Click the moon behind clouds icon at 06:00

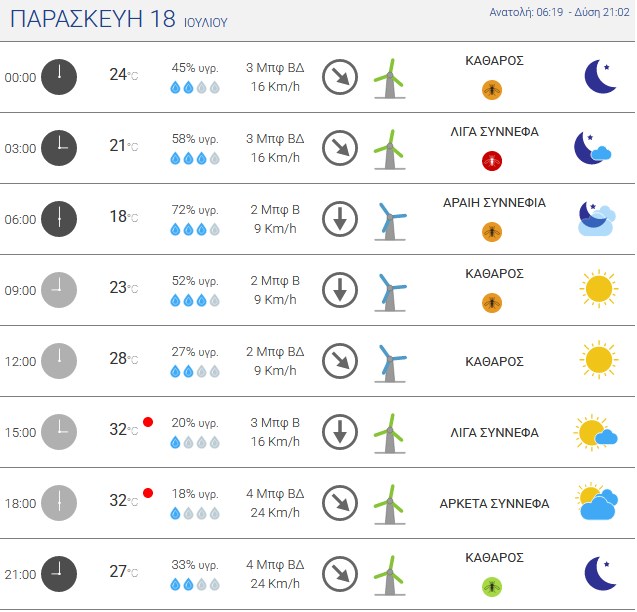tap(596, 219)
